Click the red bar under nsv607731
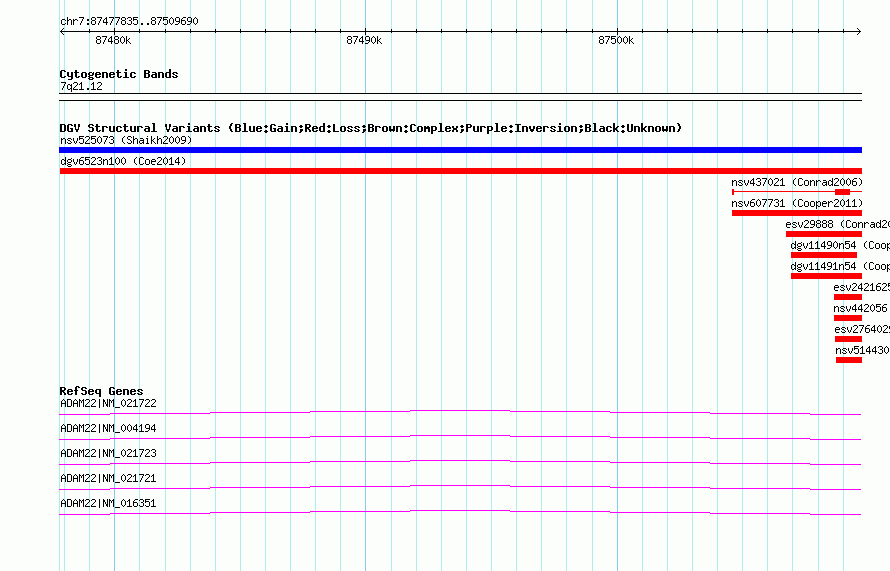 pyautogui.click(x=797, y=213)
